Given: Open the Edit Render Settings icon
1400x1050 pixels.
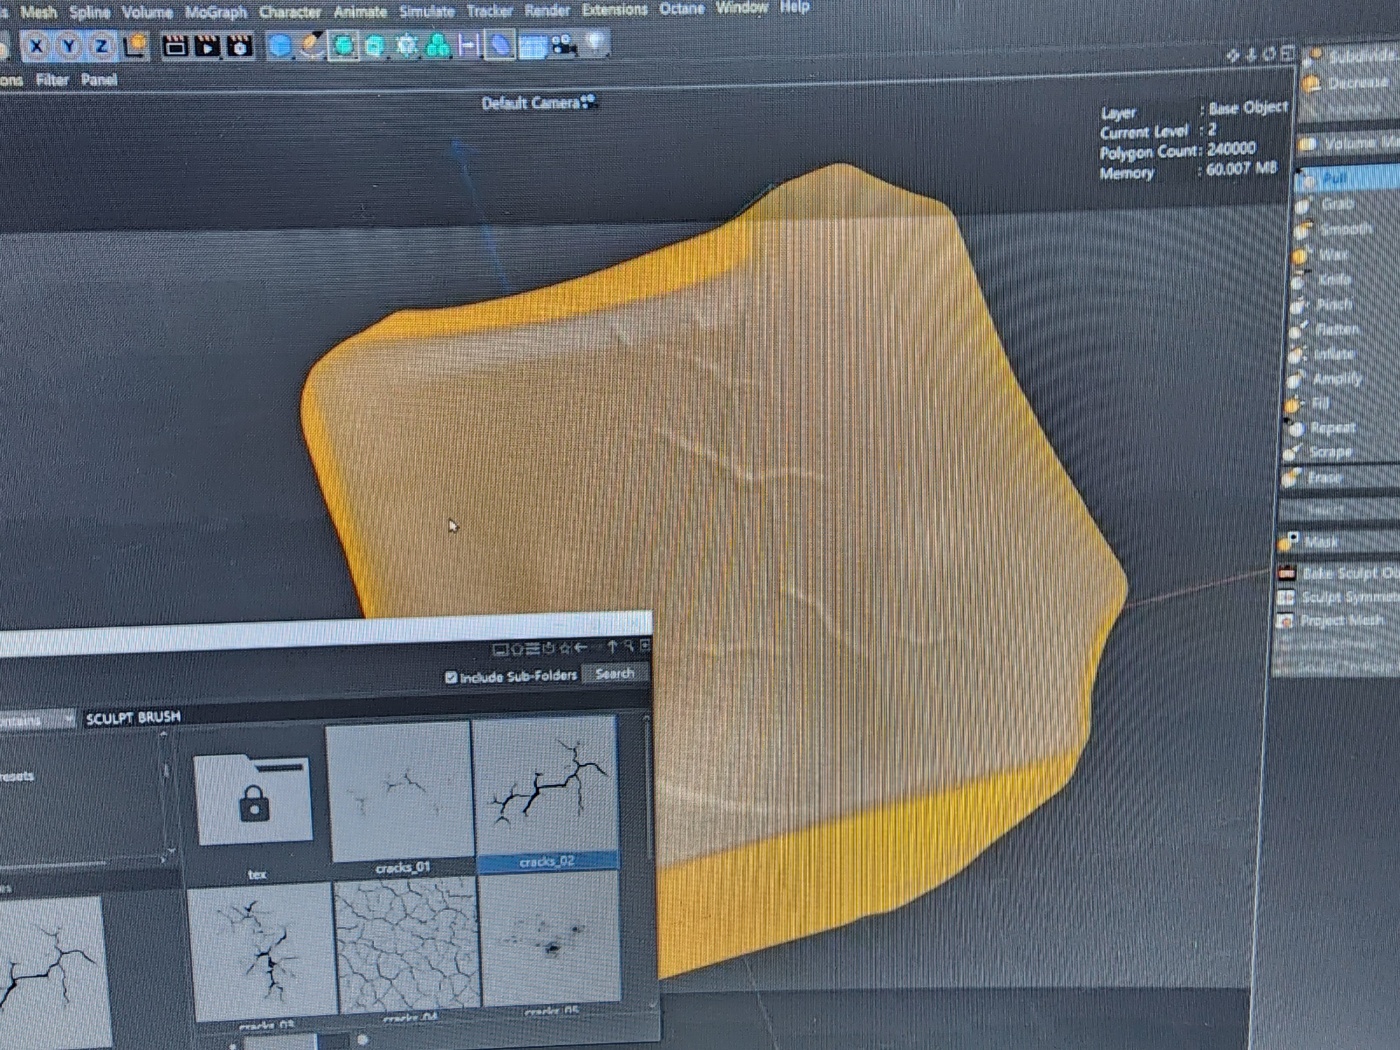Looking at the screenshot, I should point(239,46).
